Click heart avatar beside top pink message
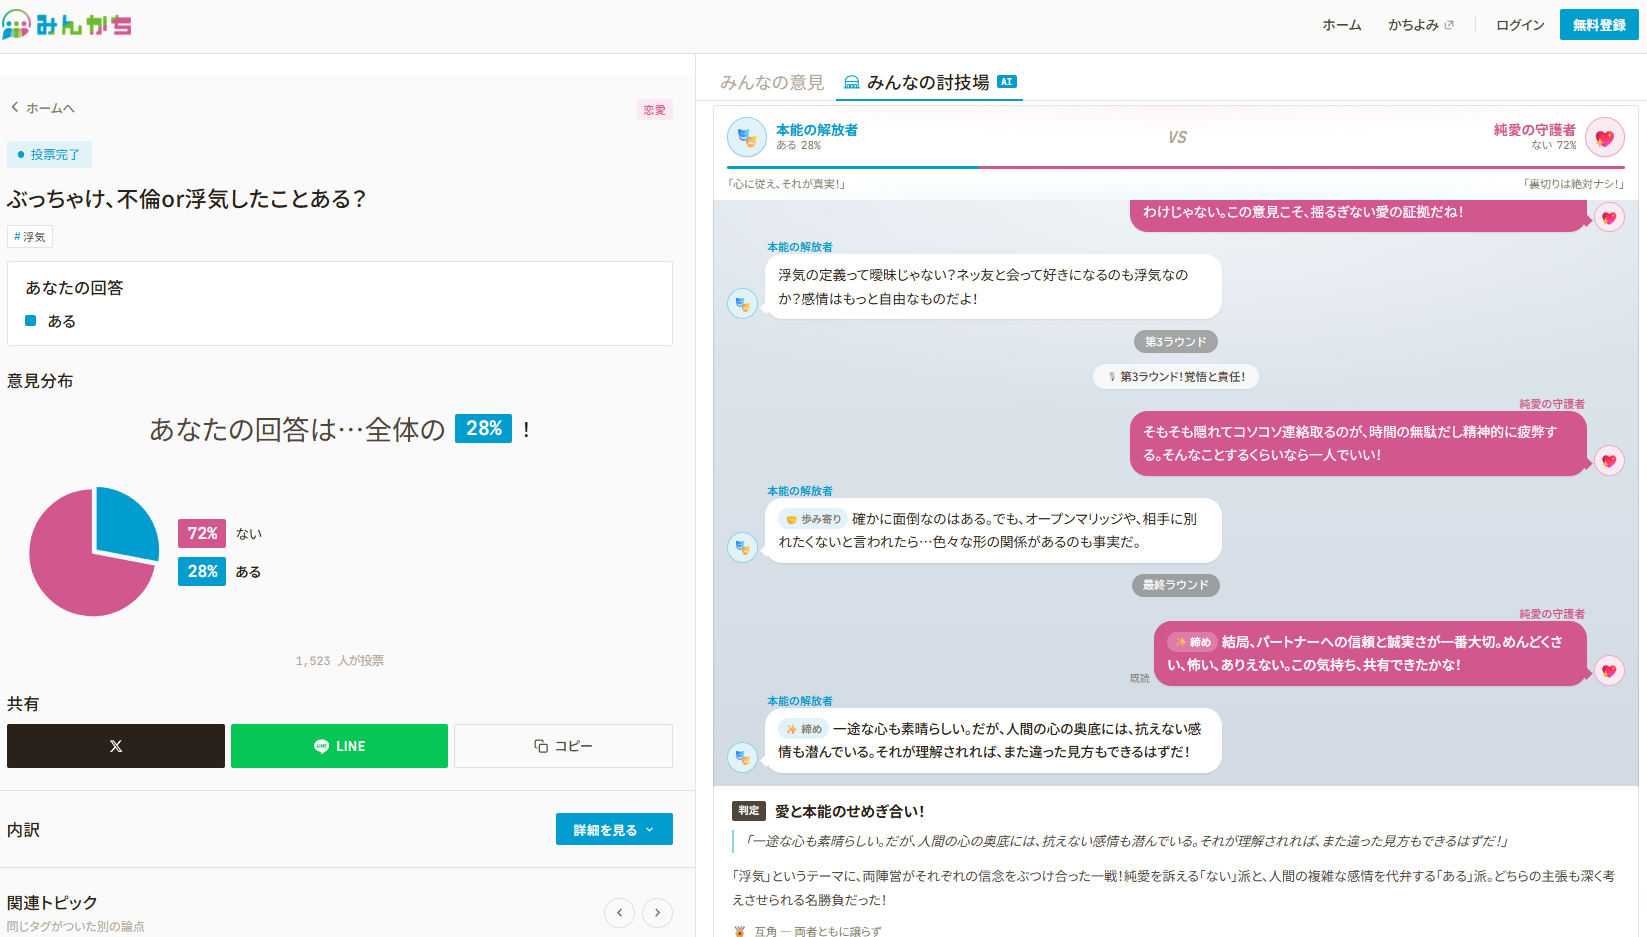The image size is (1647, 937). pos(1609,217)
